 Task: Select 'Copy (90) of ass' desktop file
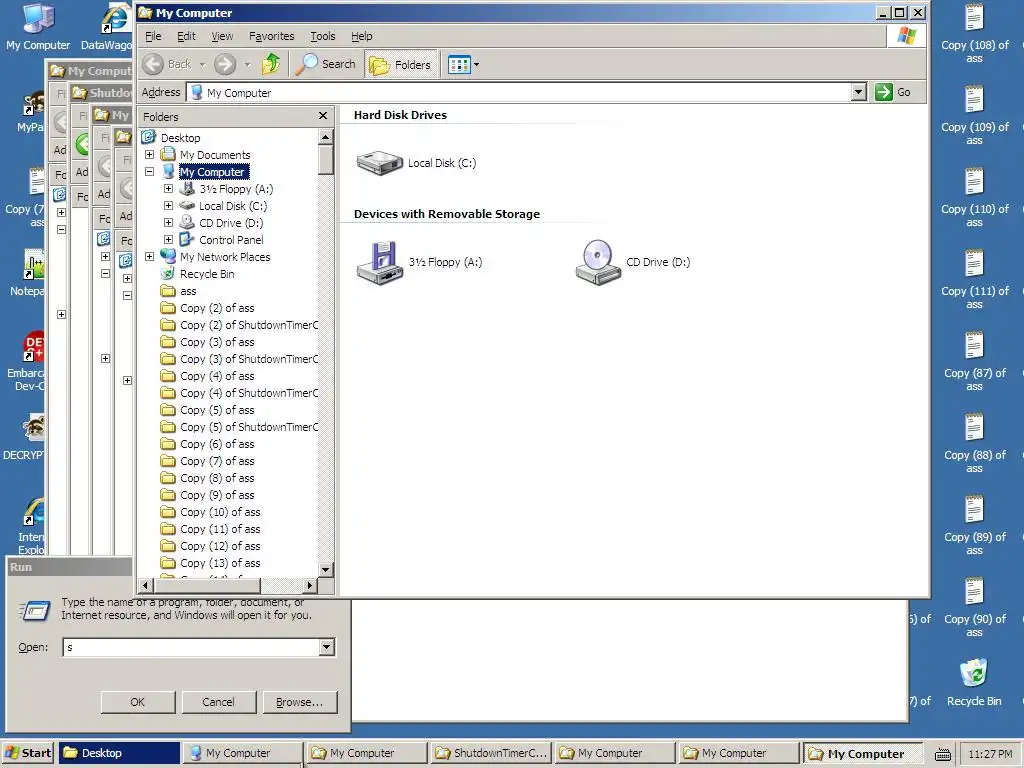pos(974,608)
